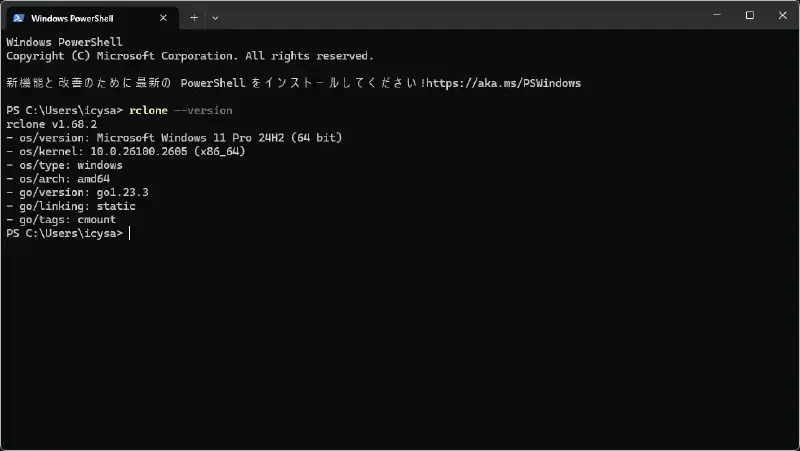Click the os/version output line
Viewport: 800px width, 451px height.
click(x=174, y=138)
